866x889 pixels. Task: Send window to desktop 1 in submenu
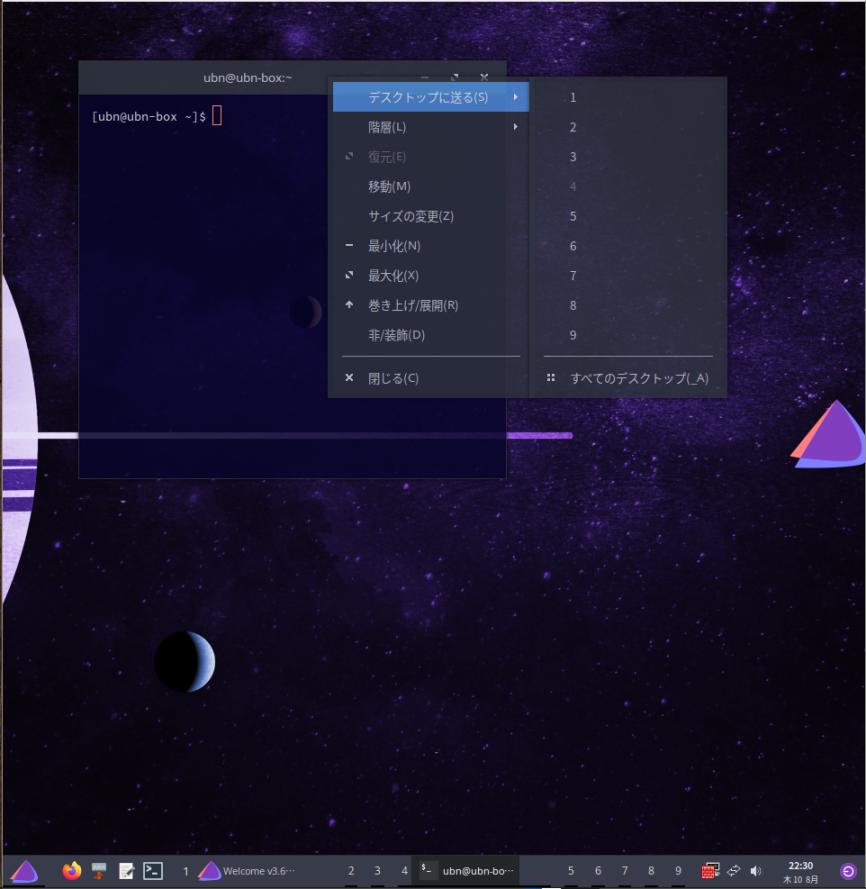tap(628, 98)
